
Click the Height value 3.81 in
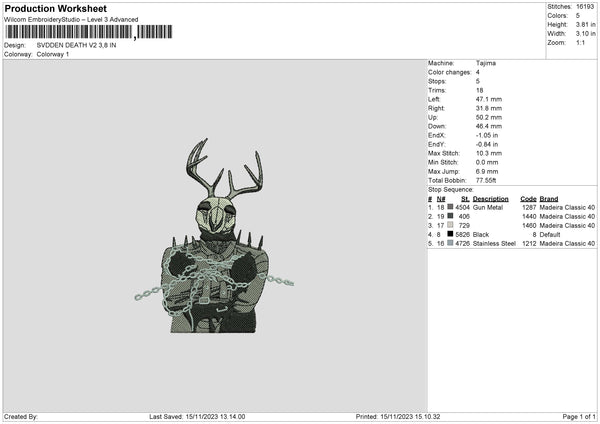click(x=585, y=24)
